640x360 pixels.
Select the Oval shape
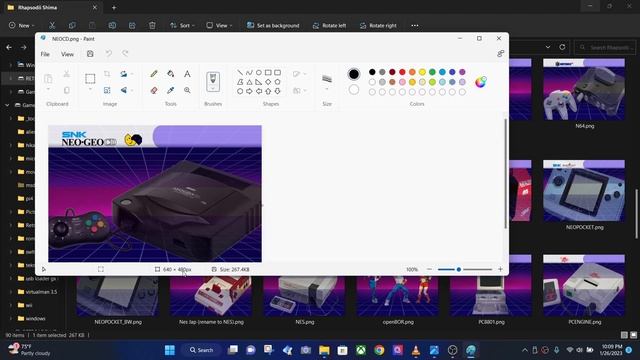pos(258,73)
